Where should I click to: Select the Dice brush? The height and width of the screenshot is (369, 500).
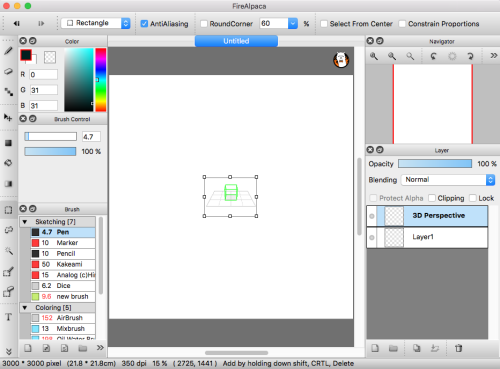[63, 286]
